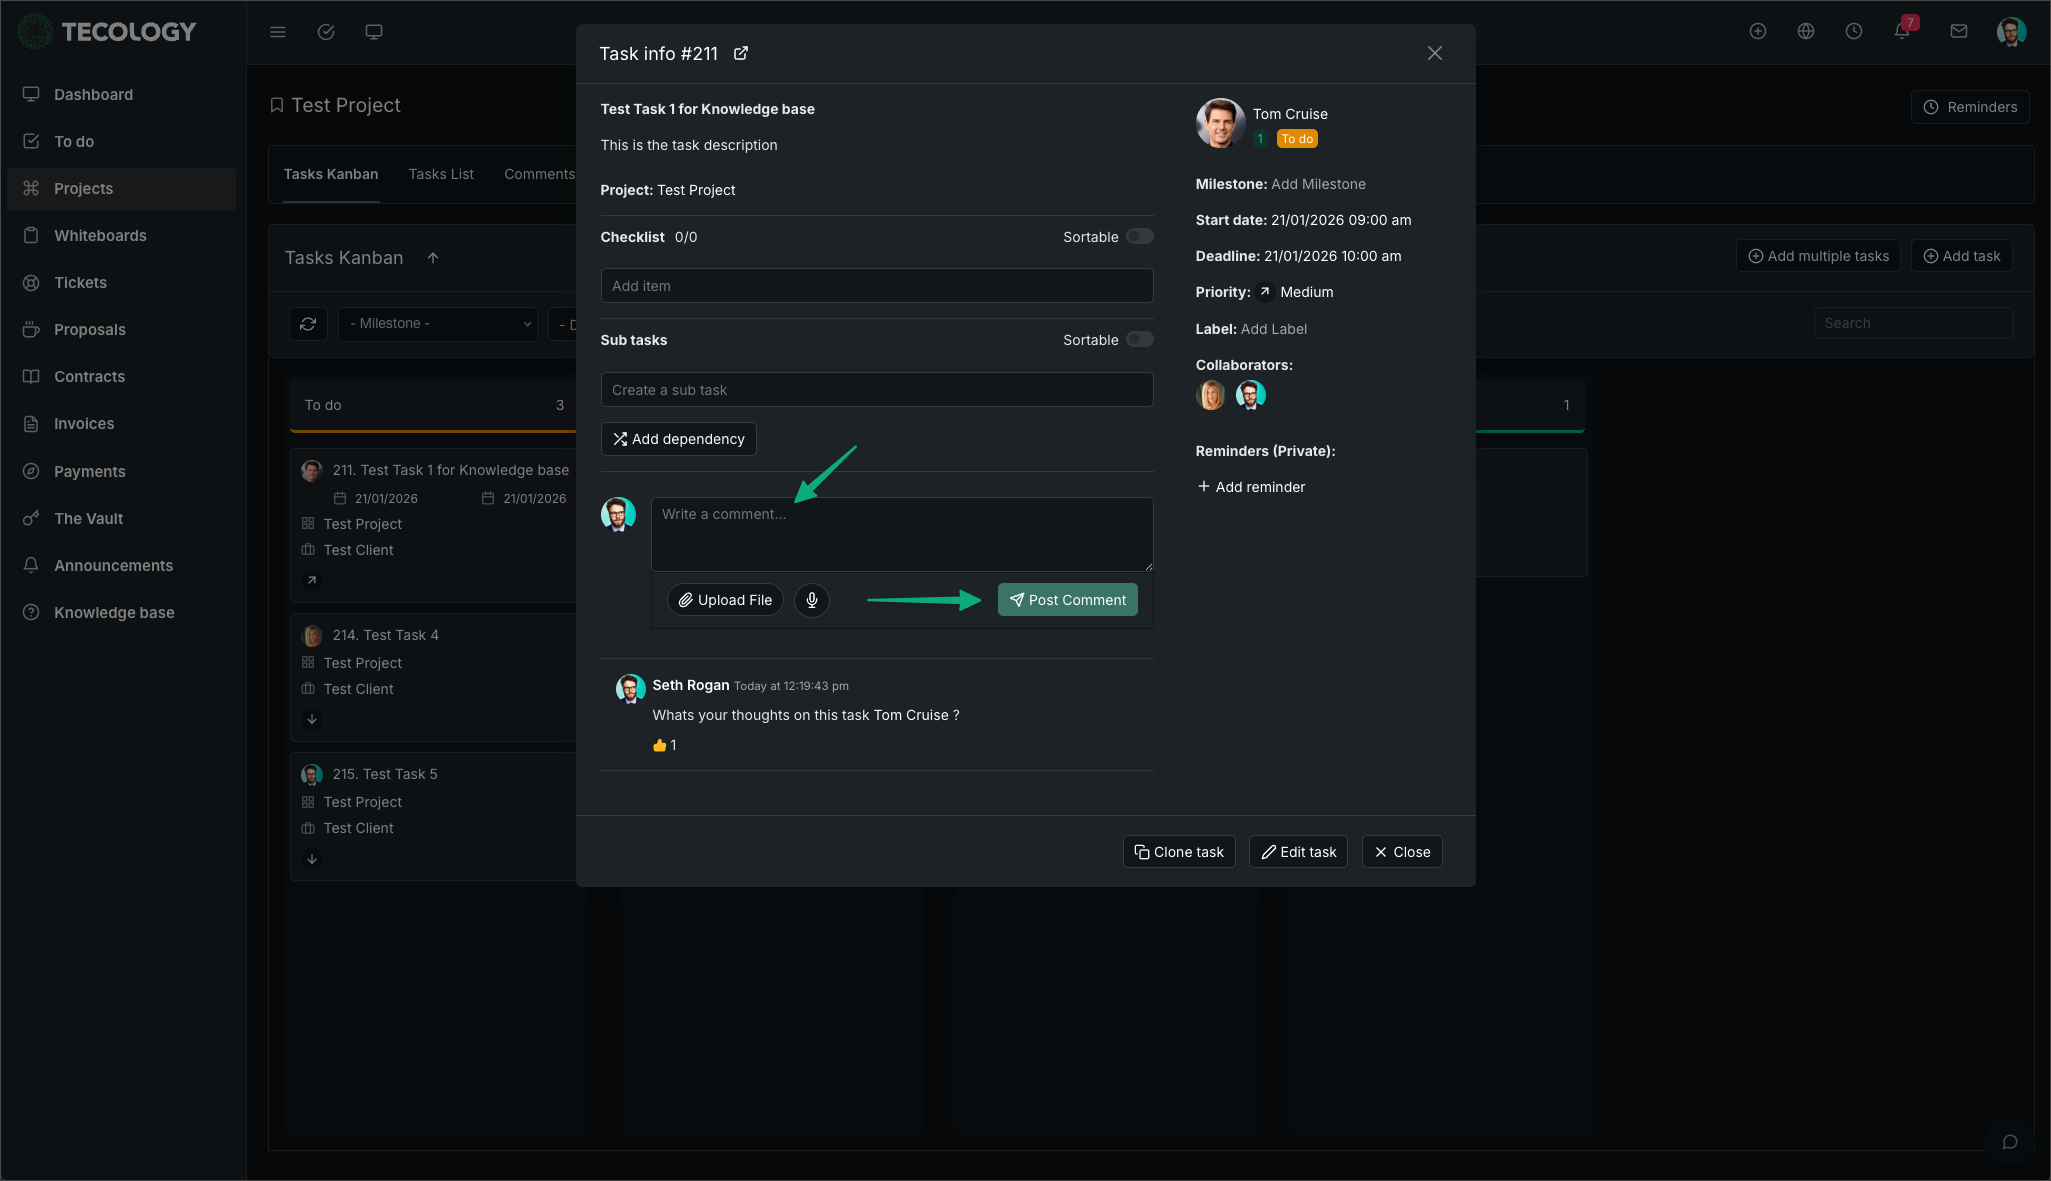2051x1181 pixels.
Task: Open the Milestone filter dropdown
Action: pyautogui.click(x=438, y=324)
